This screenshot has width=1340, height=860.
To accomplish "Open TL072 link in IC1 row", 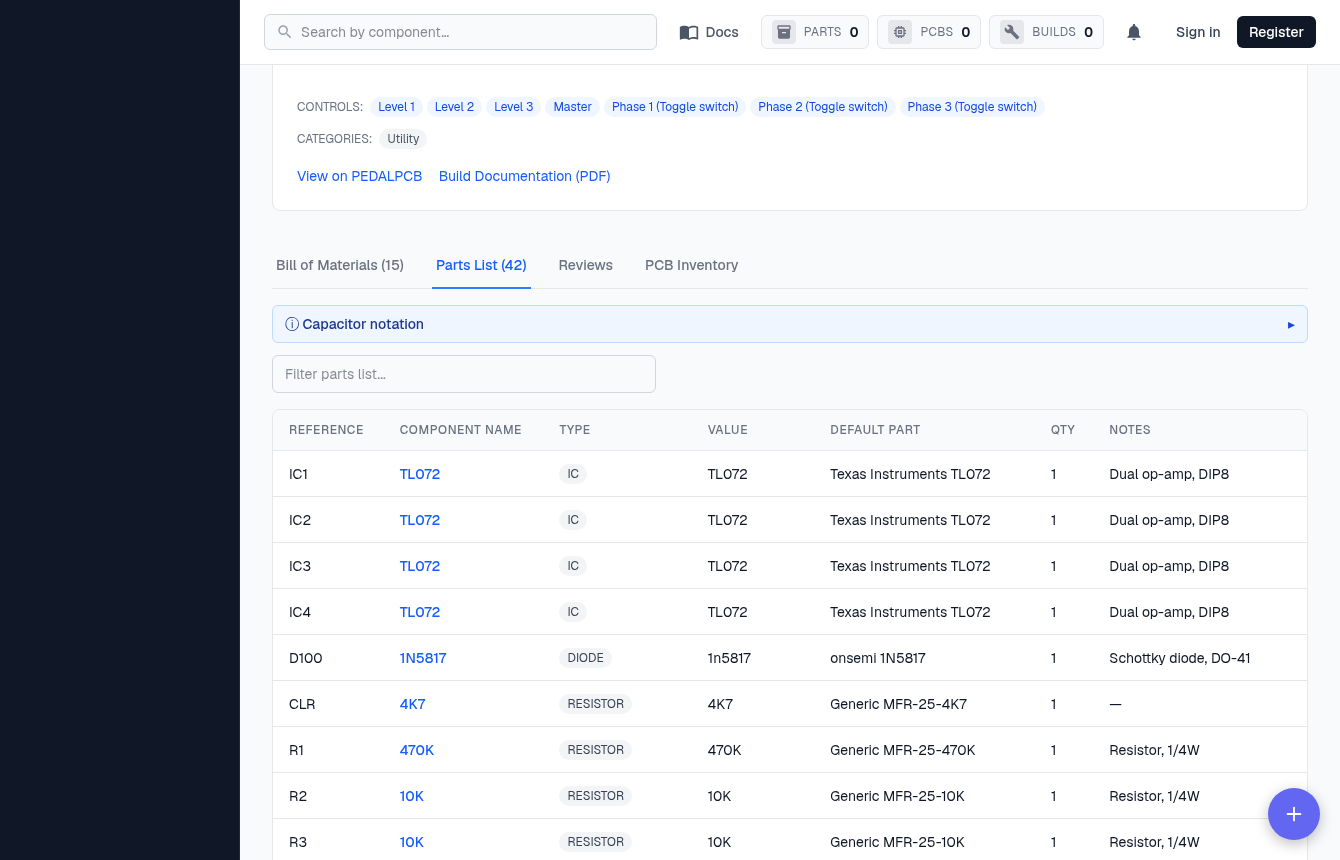I will coord(420,474).
